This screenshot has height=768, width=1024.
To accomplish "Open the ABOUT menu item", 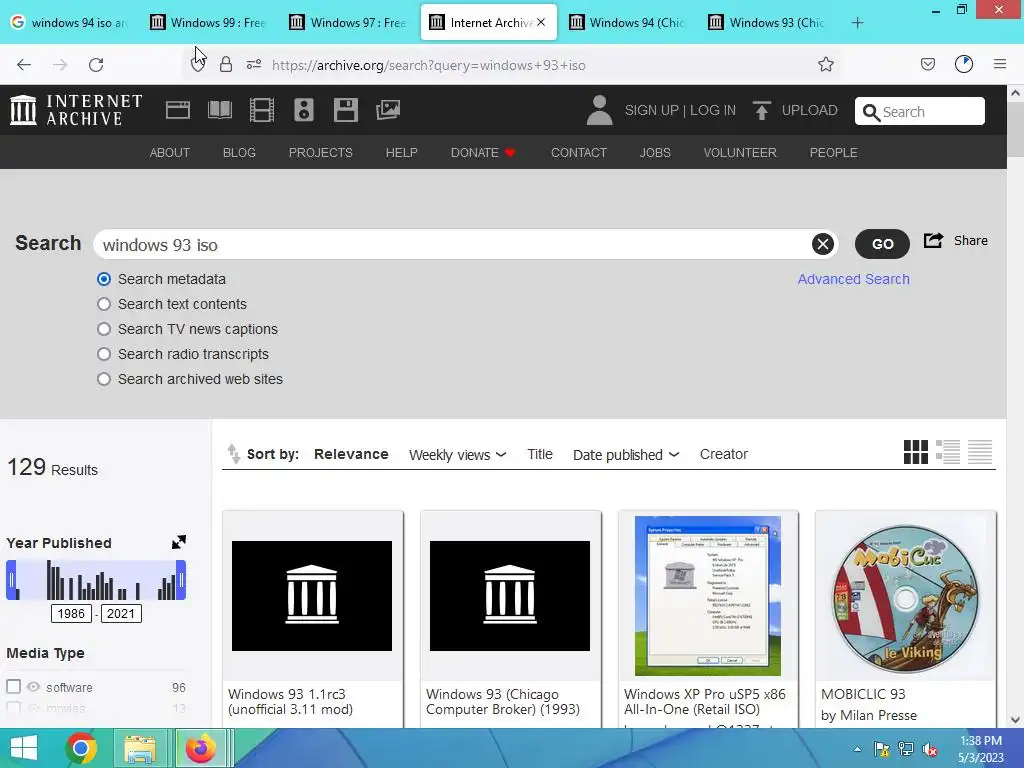I will click(170, 152).
